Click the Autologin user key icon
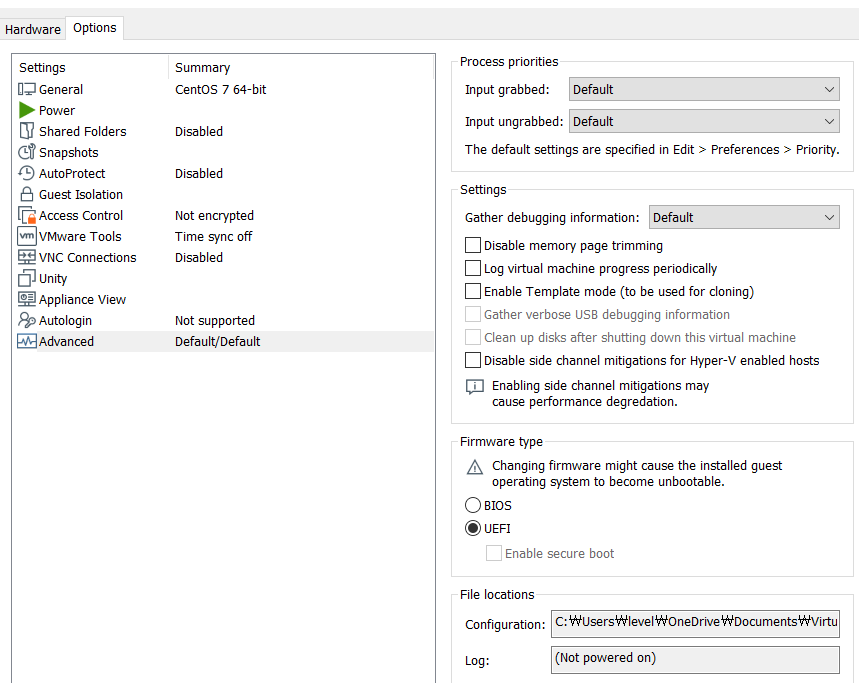 click(26, 320)
